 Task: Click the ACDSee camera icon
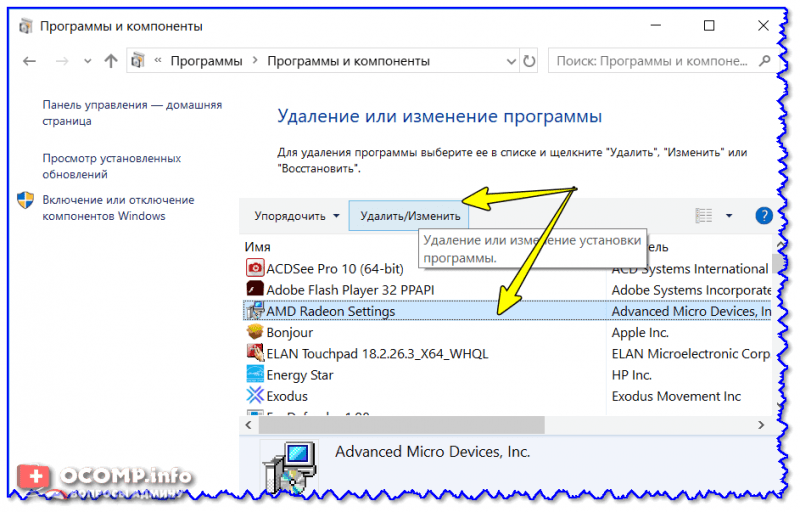[x=255, y=267]
